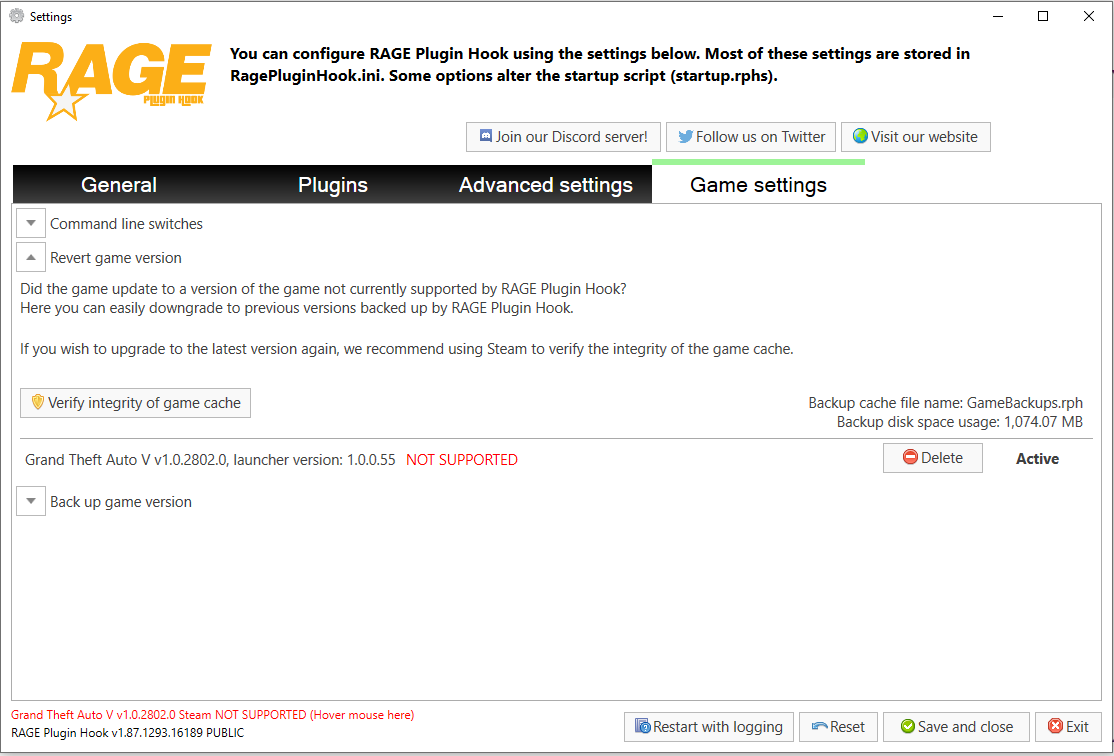Click the Exit button
Screen dimensions: 1114x756
1069,727
